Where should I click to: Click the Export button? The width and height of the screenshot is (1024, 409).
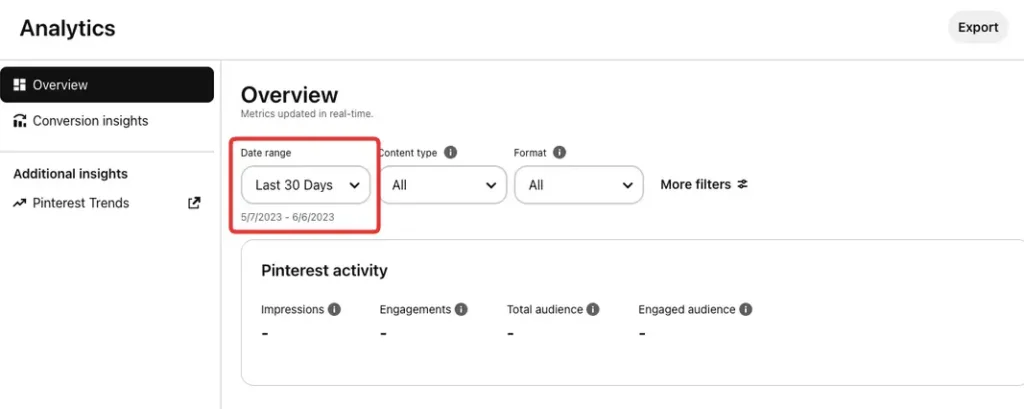click(978, 27)
